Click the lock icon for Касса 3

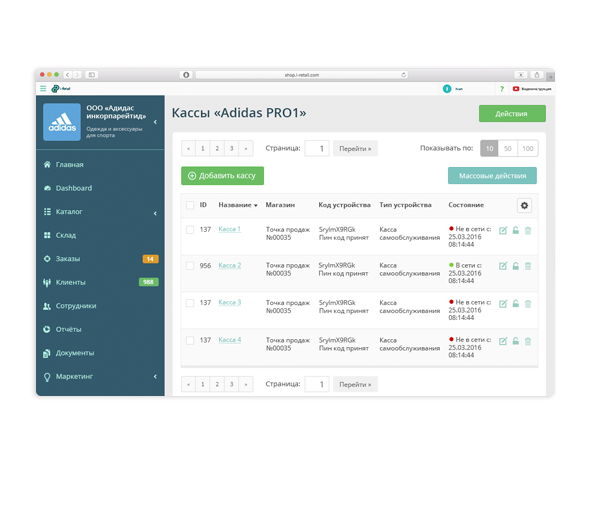tap(516, 303)
